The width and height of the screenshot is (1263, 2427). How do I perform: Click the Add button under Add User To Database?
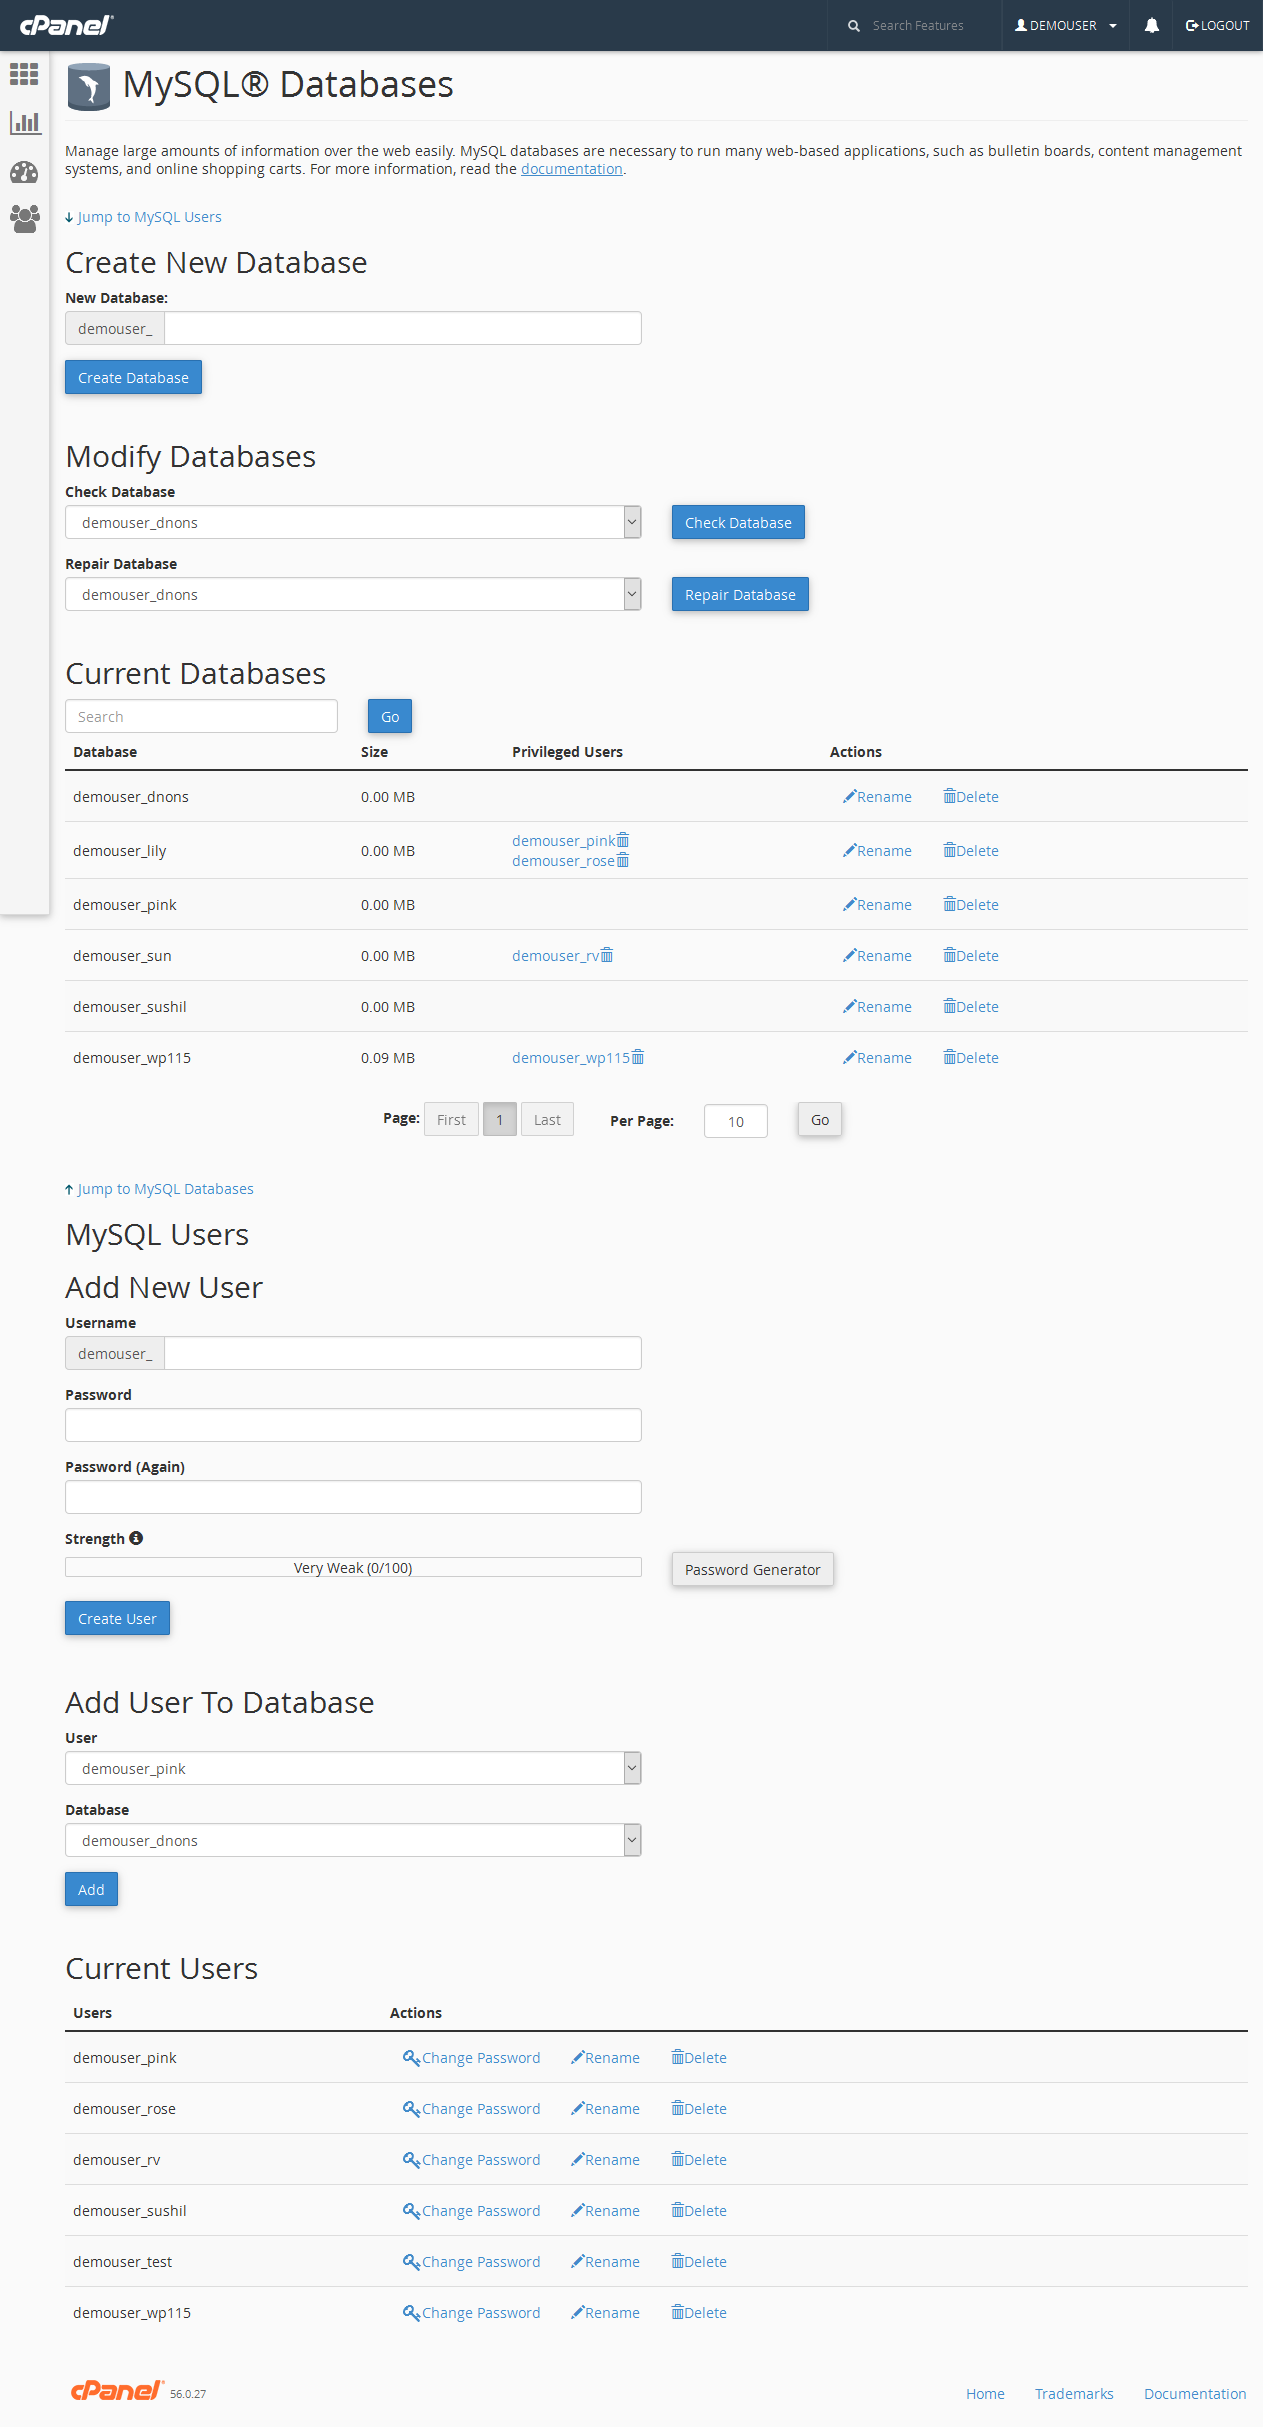tap(91, 1889)
